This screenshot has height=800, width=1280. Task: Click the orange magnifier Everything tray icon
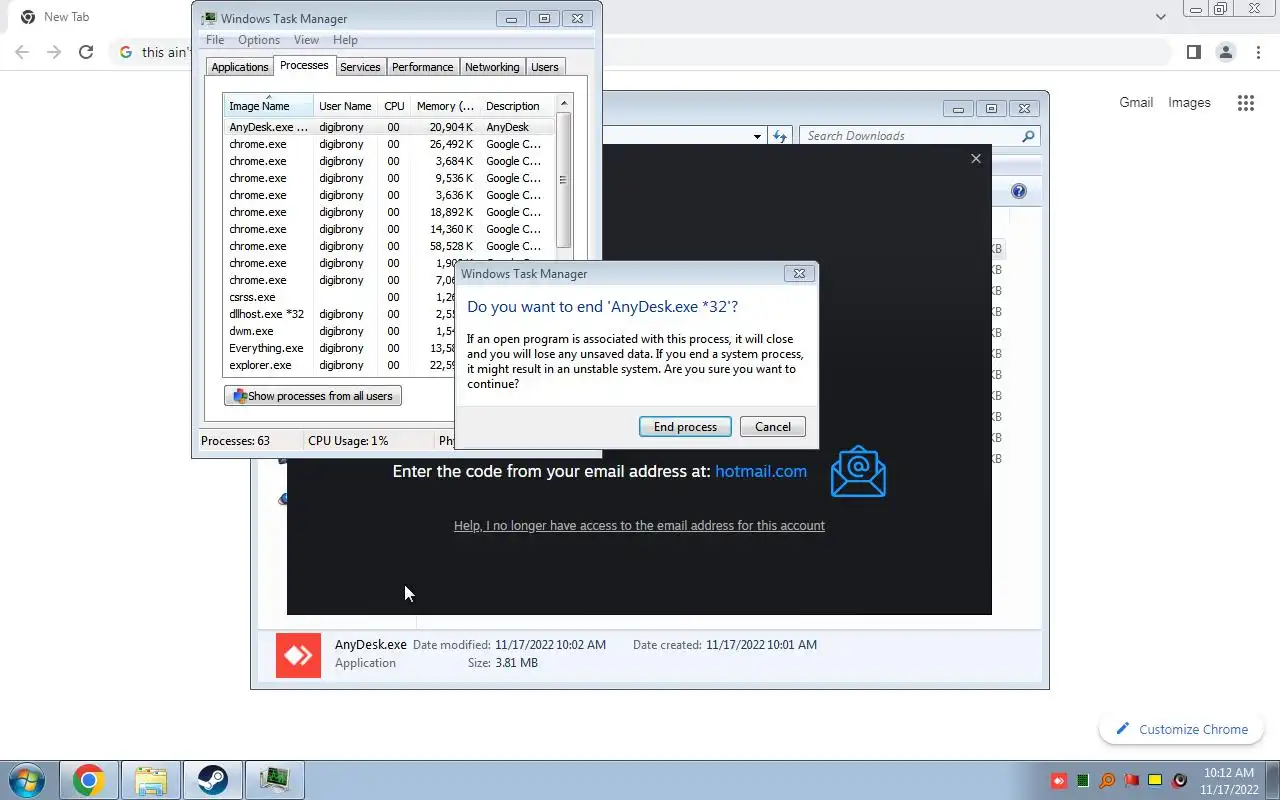coord(1107,780)
